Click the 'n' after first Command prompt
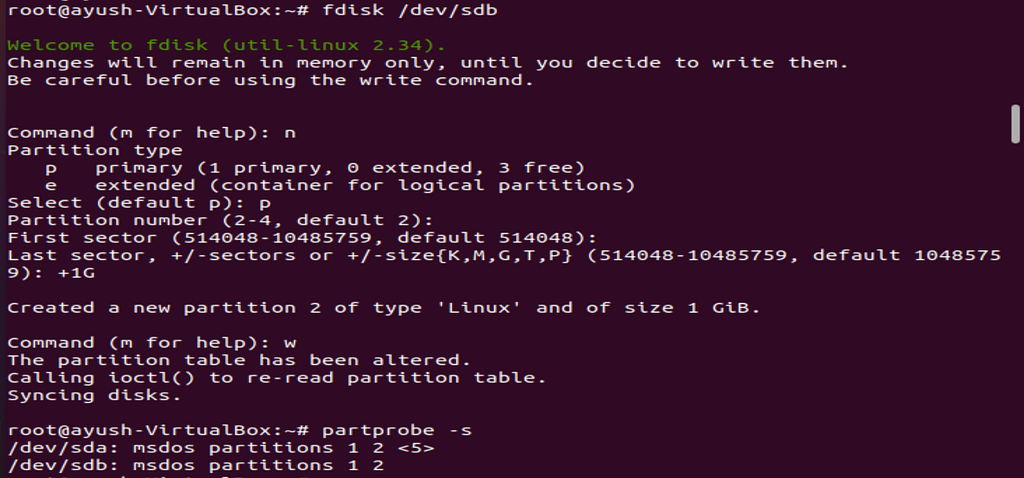Image resolution: width=1024 pixels, height=478 pixels. point(291,133)
